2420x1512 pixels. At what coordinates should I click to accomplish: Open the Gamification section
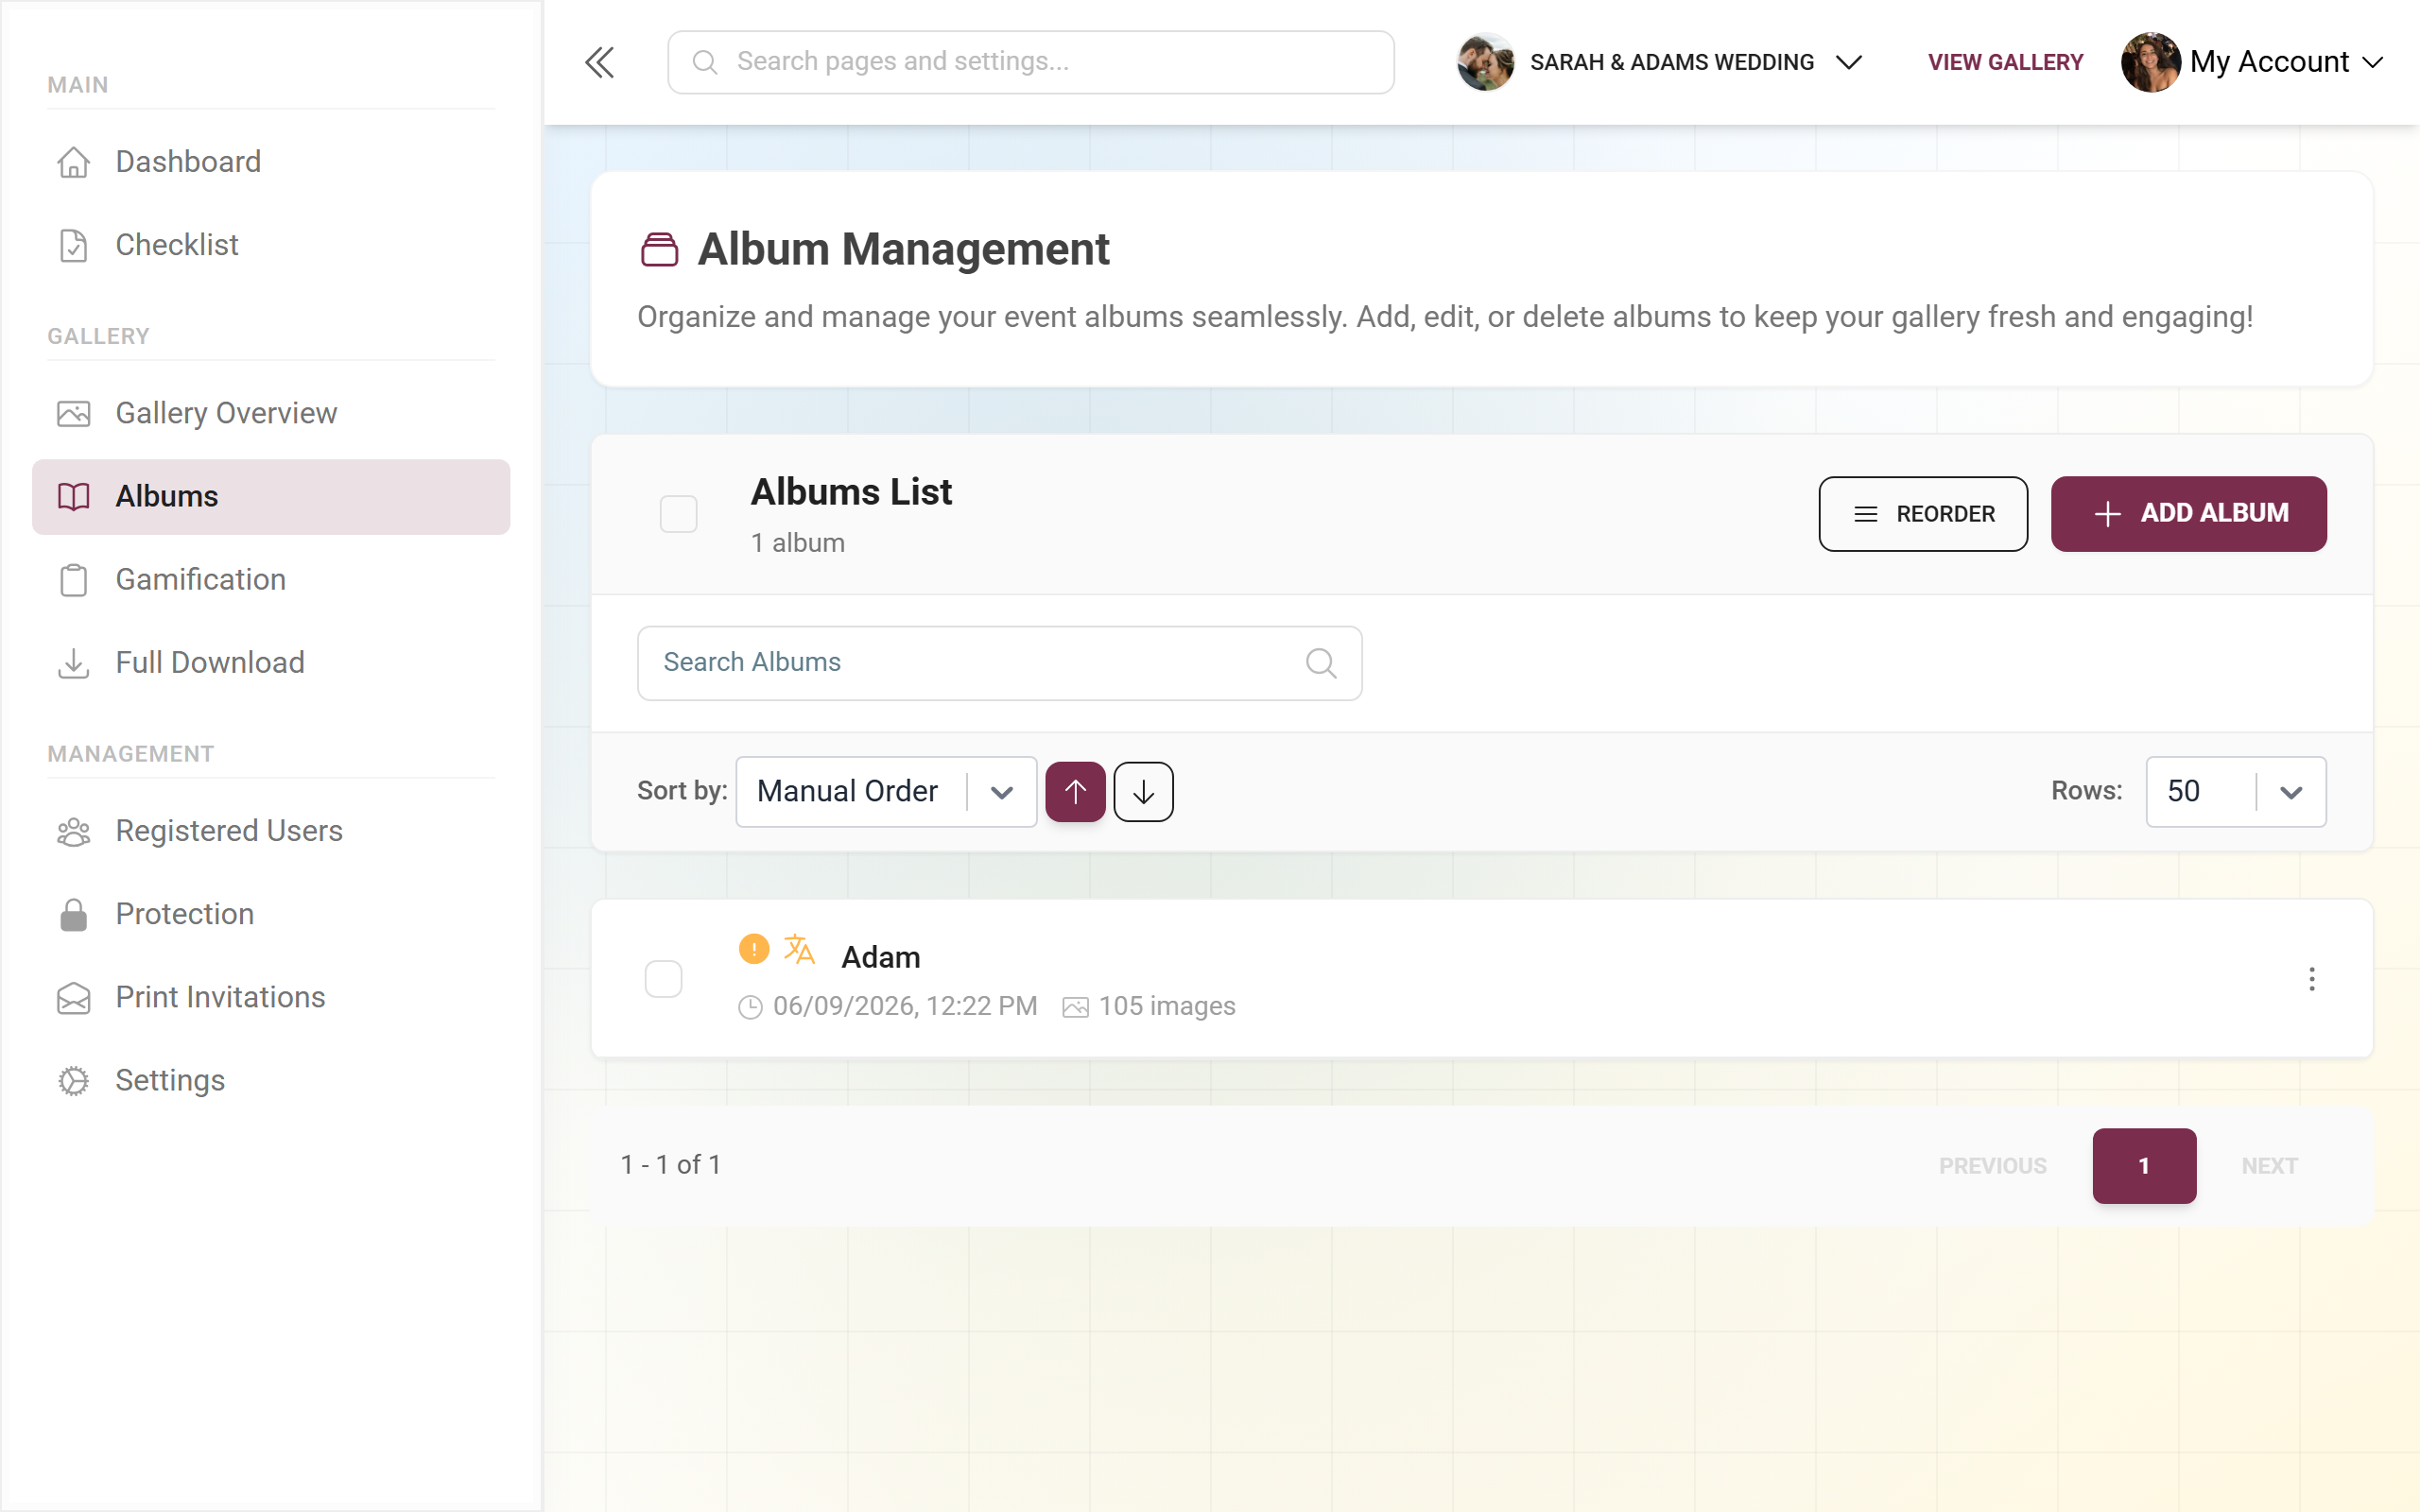click(271, 580)
